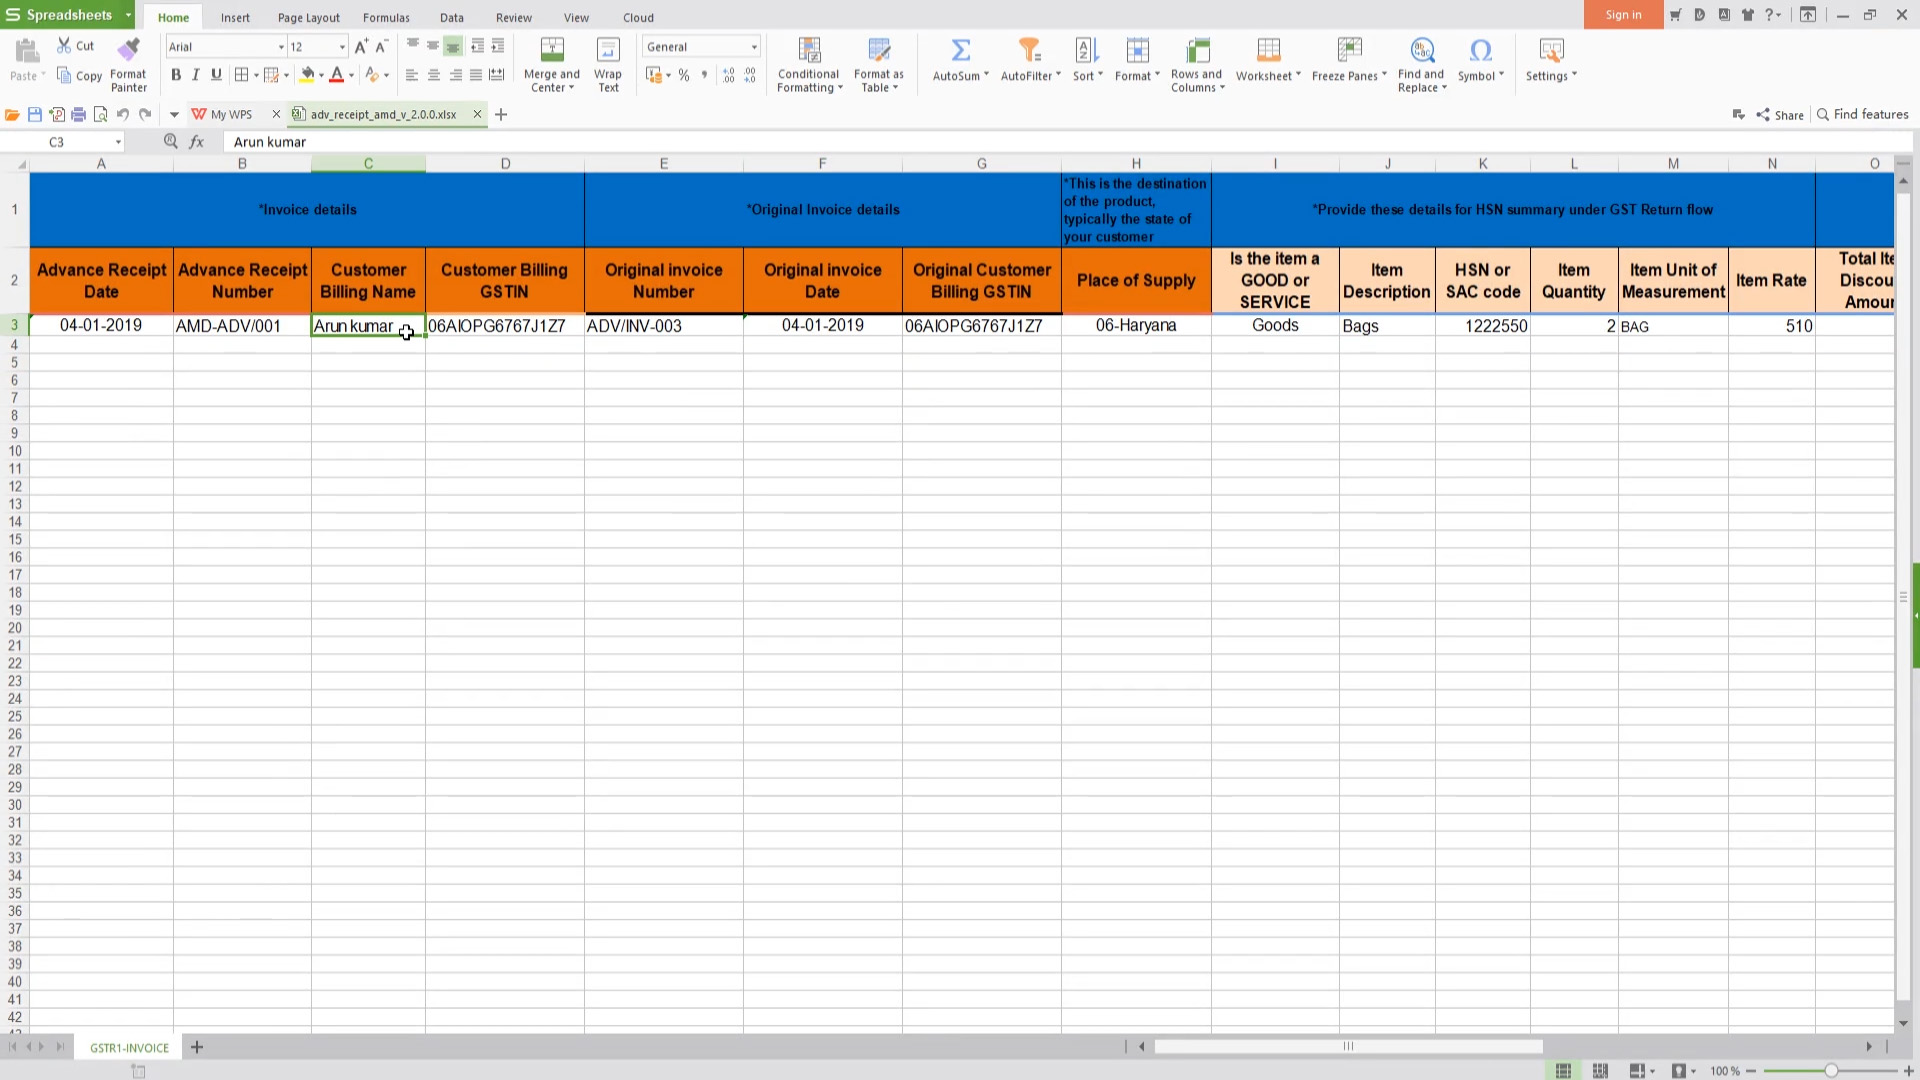The width and height of the screenshot is (1920, 1080).
Task: Click the Home ribbon tab
Action: (173, 17)
